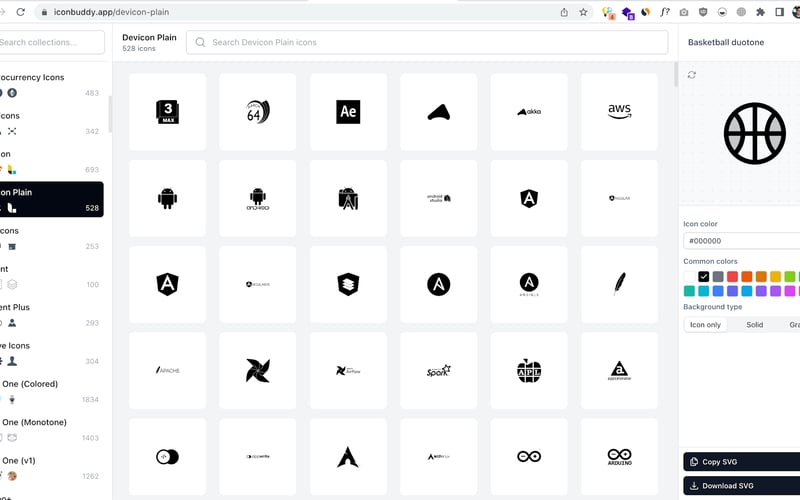Download the SVG file
This screenshot has width=800, height=500.
(x=742, y=486)
